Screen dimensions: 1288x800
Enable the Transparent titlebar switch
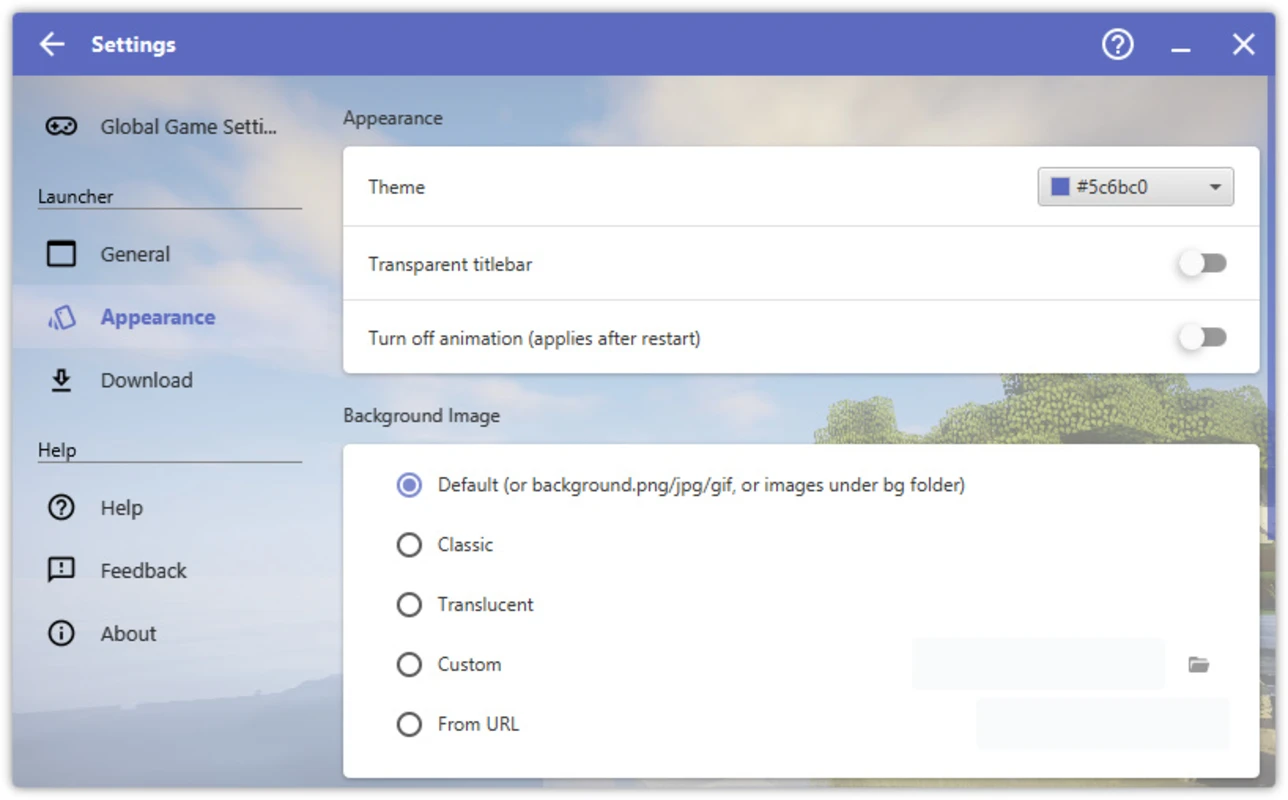tap(1202, 264)
